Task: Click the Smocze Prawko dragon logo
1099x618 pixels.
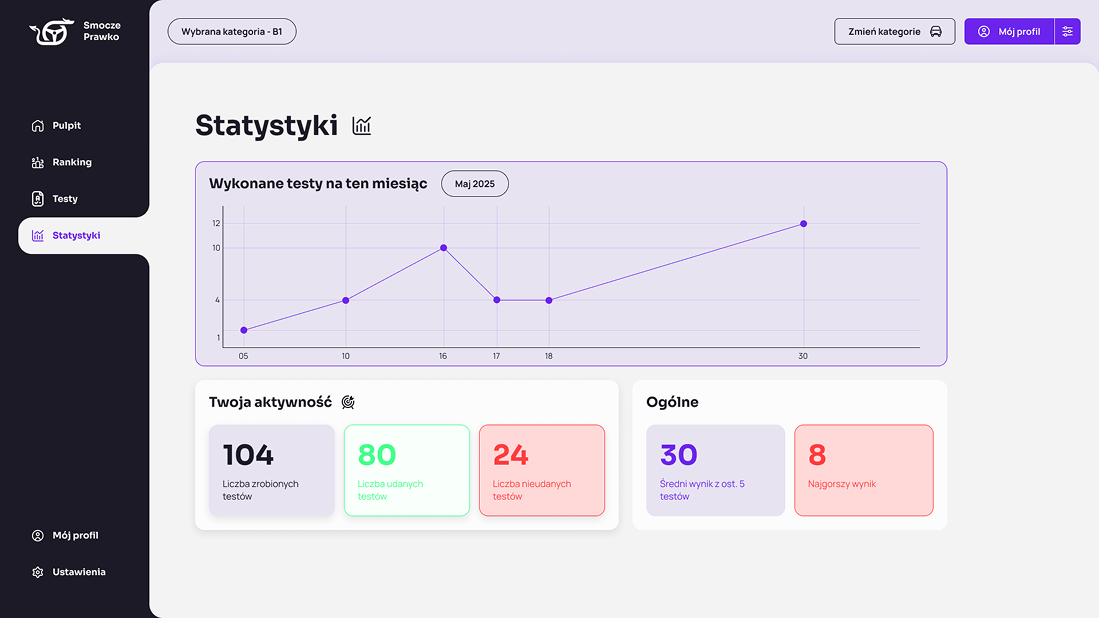Action: (51, 32)
